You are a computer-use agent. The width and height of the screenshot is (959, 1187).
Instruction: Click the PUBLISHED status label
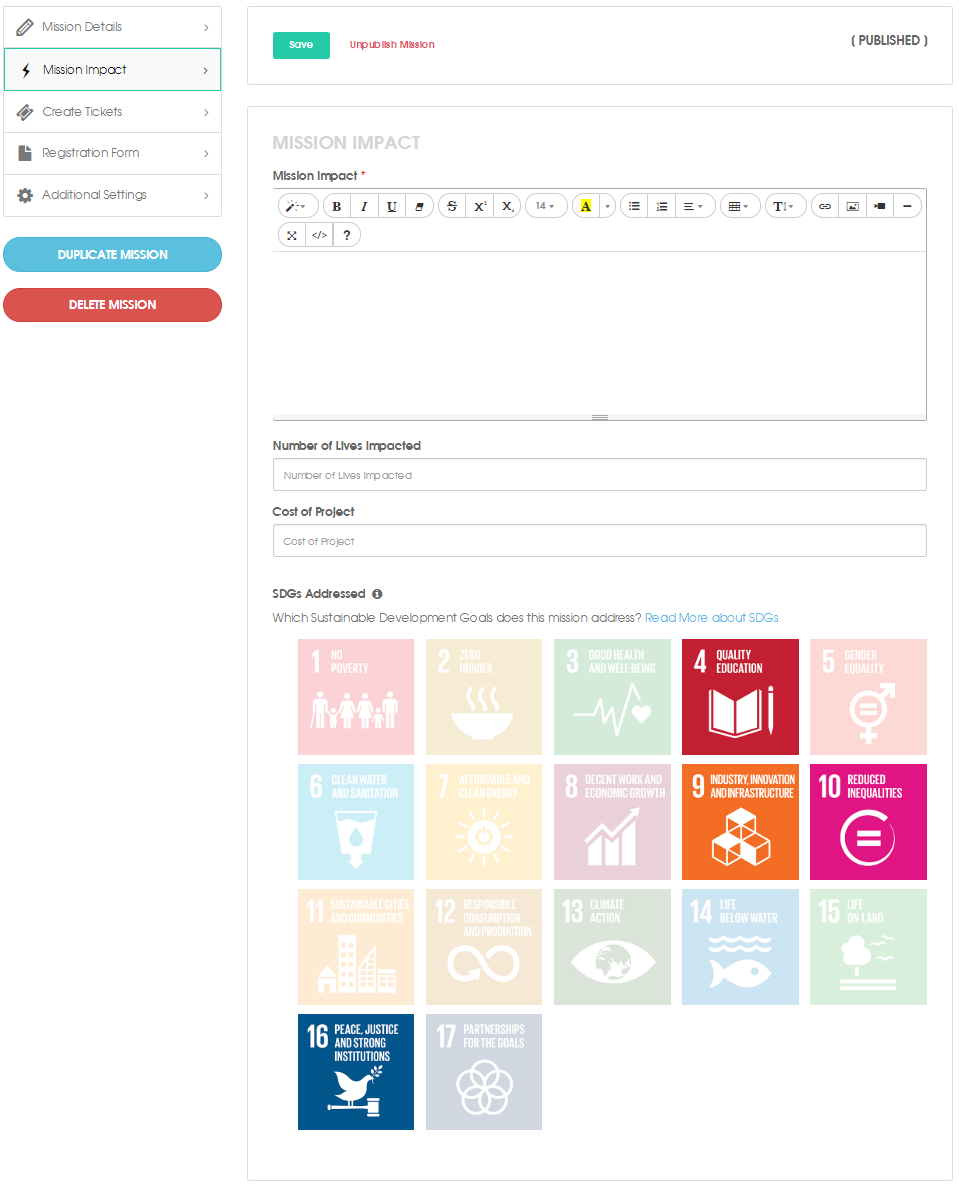pos(889,41)
